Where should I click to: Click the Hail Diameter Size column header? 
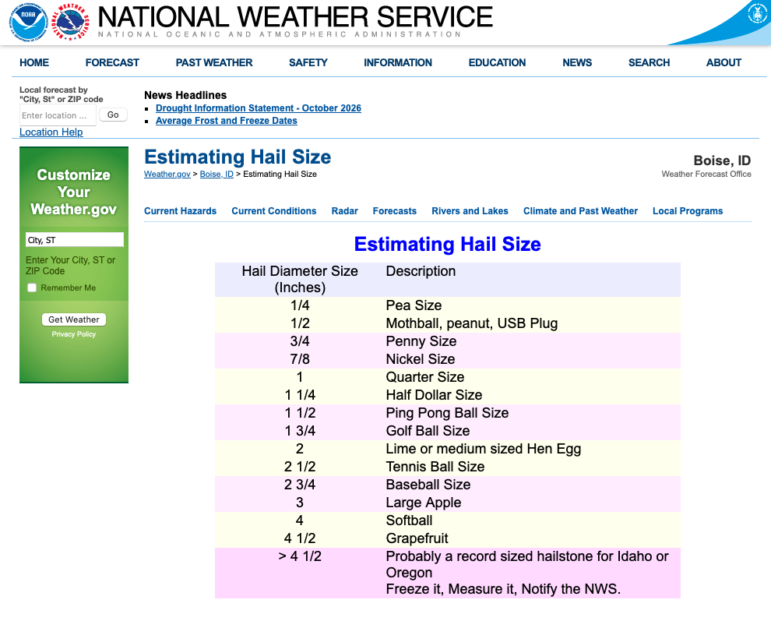(300, 279)
